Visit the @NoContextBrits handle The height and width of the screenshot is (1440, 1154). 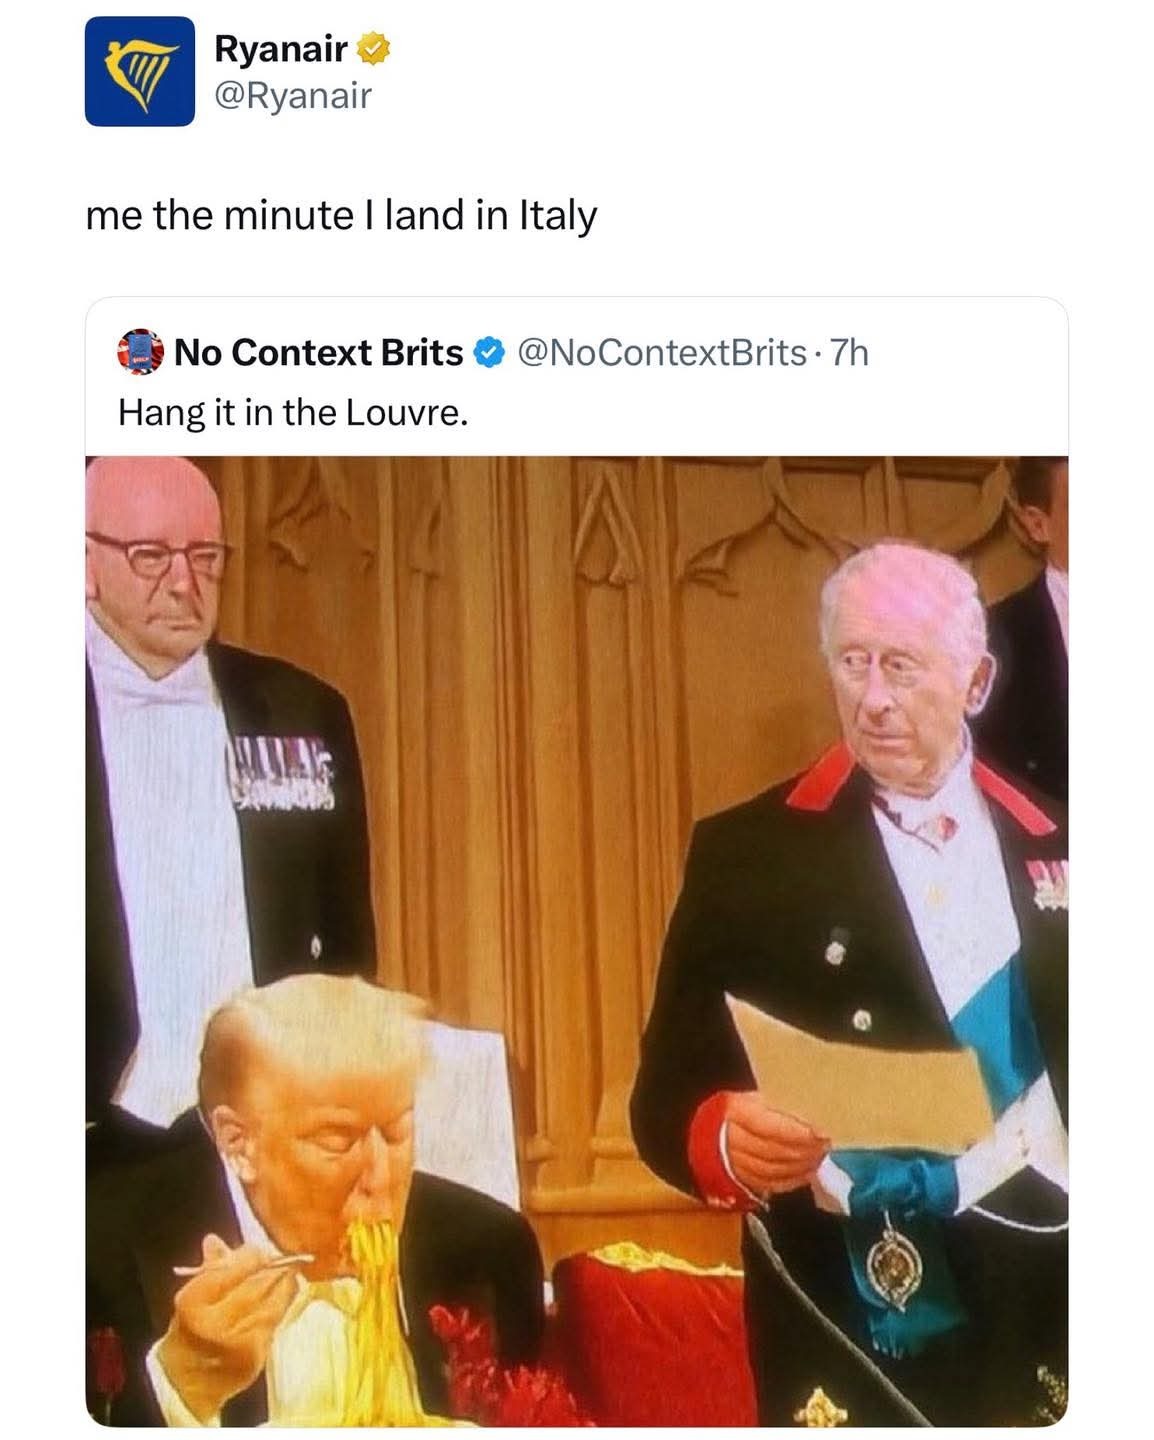[x=663, y=352]
